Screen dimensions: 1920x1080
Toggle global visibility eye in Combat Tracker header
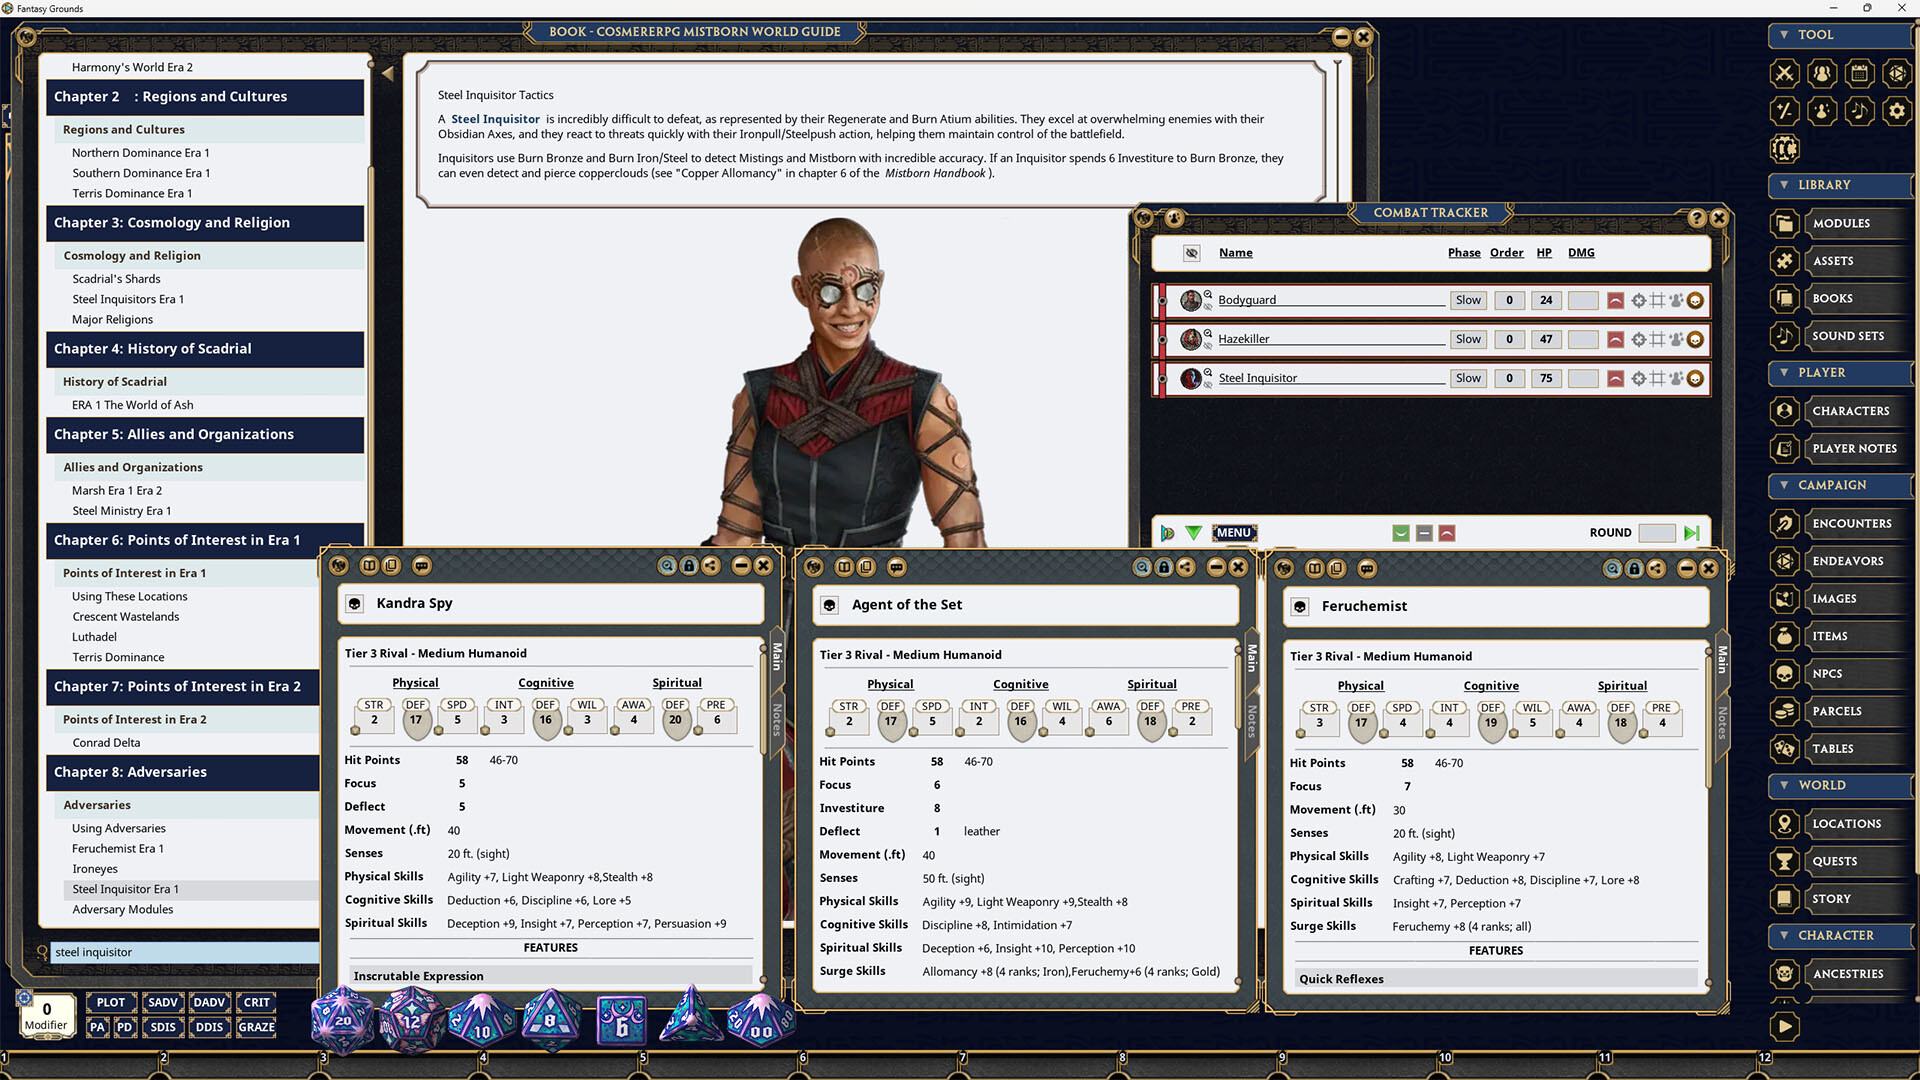[1191, 253]
